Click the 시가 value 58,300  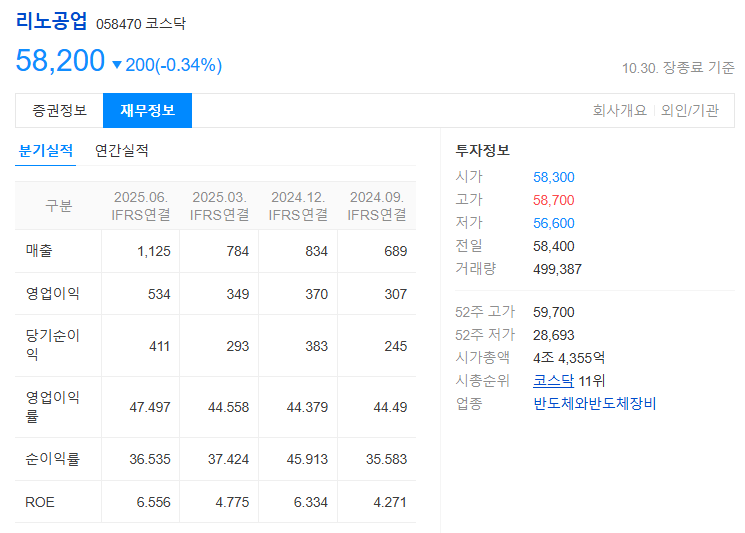(x=554, y=177)
